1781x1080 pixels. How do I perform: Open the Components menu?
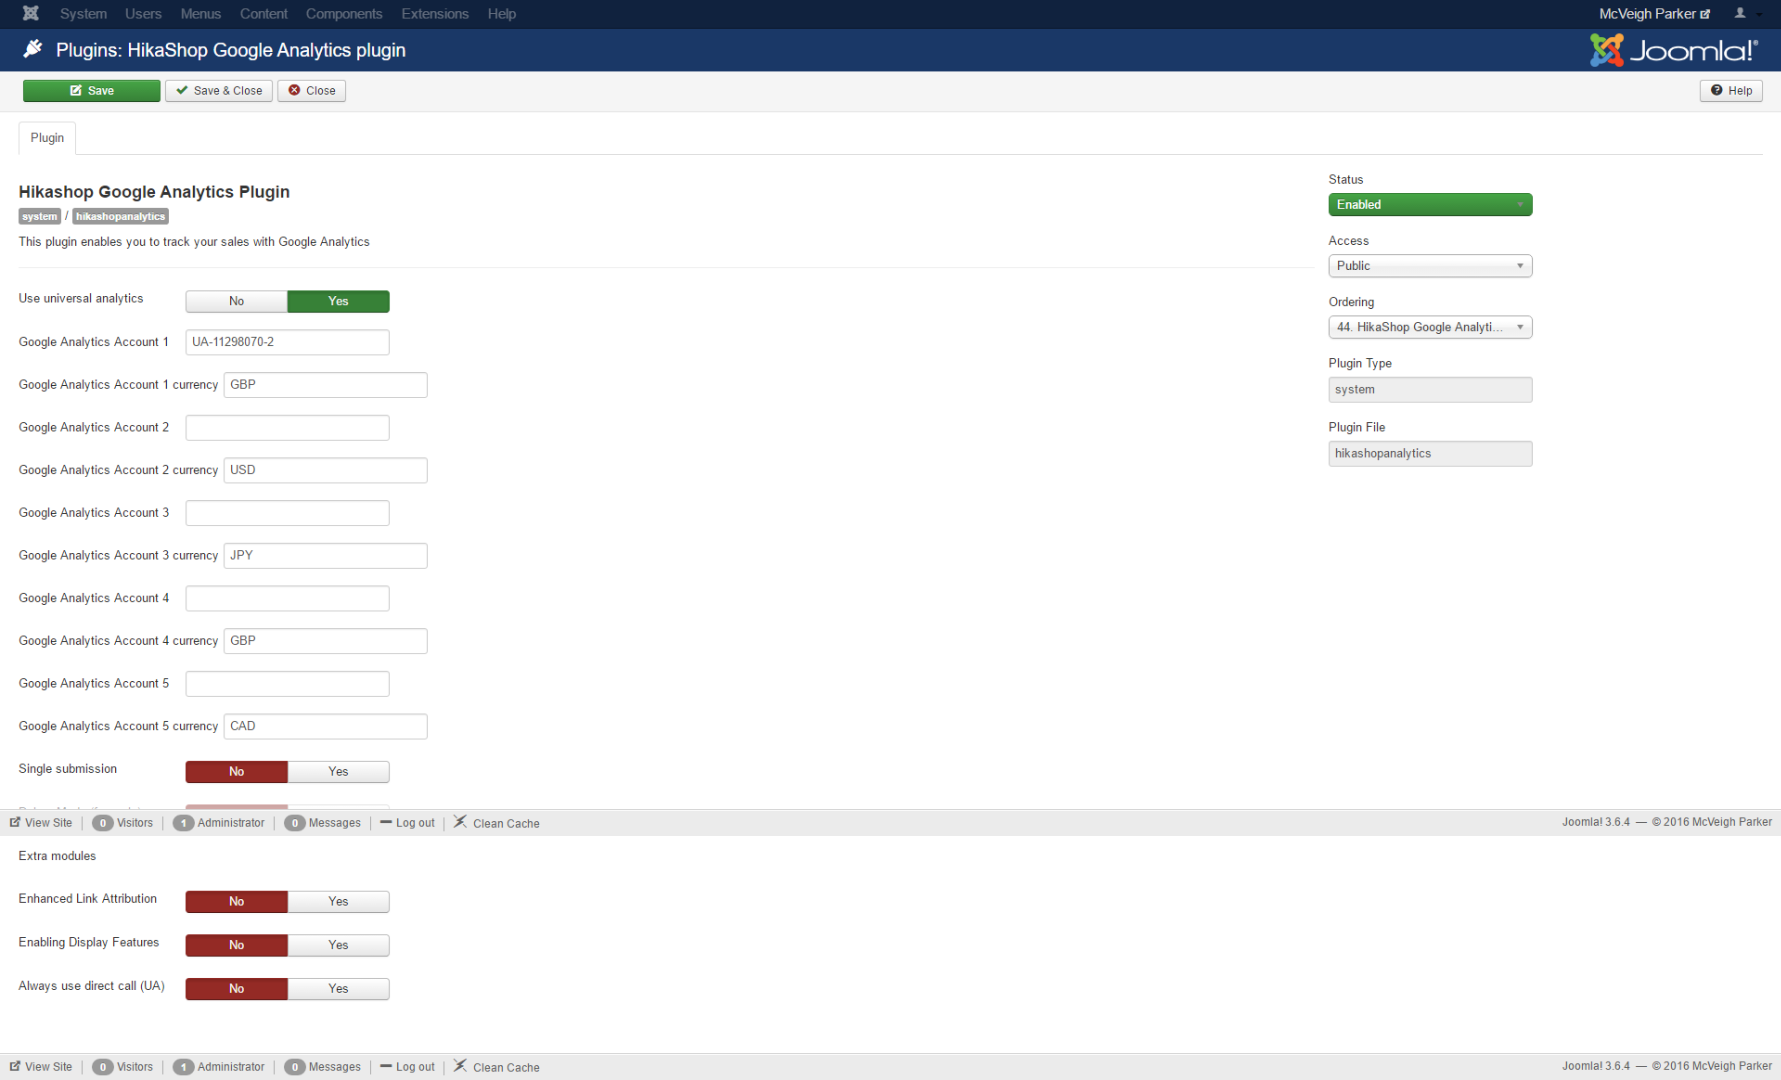click(x=344, y=14)
